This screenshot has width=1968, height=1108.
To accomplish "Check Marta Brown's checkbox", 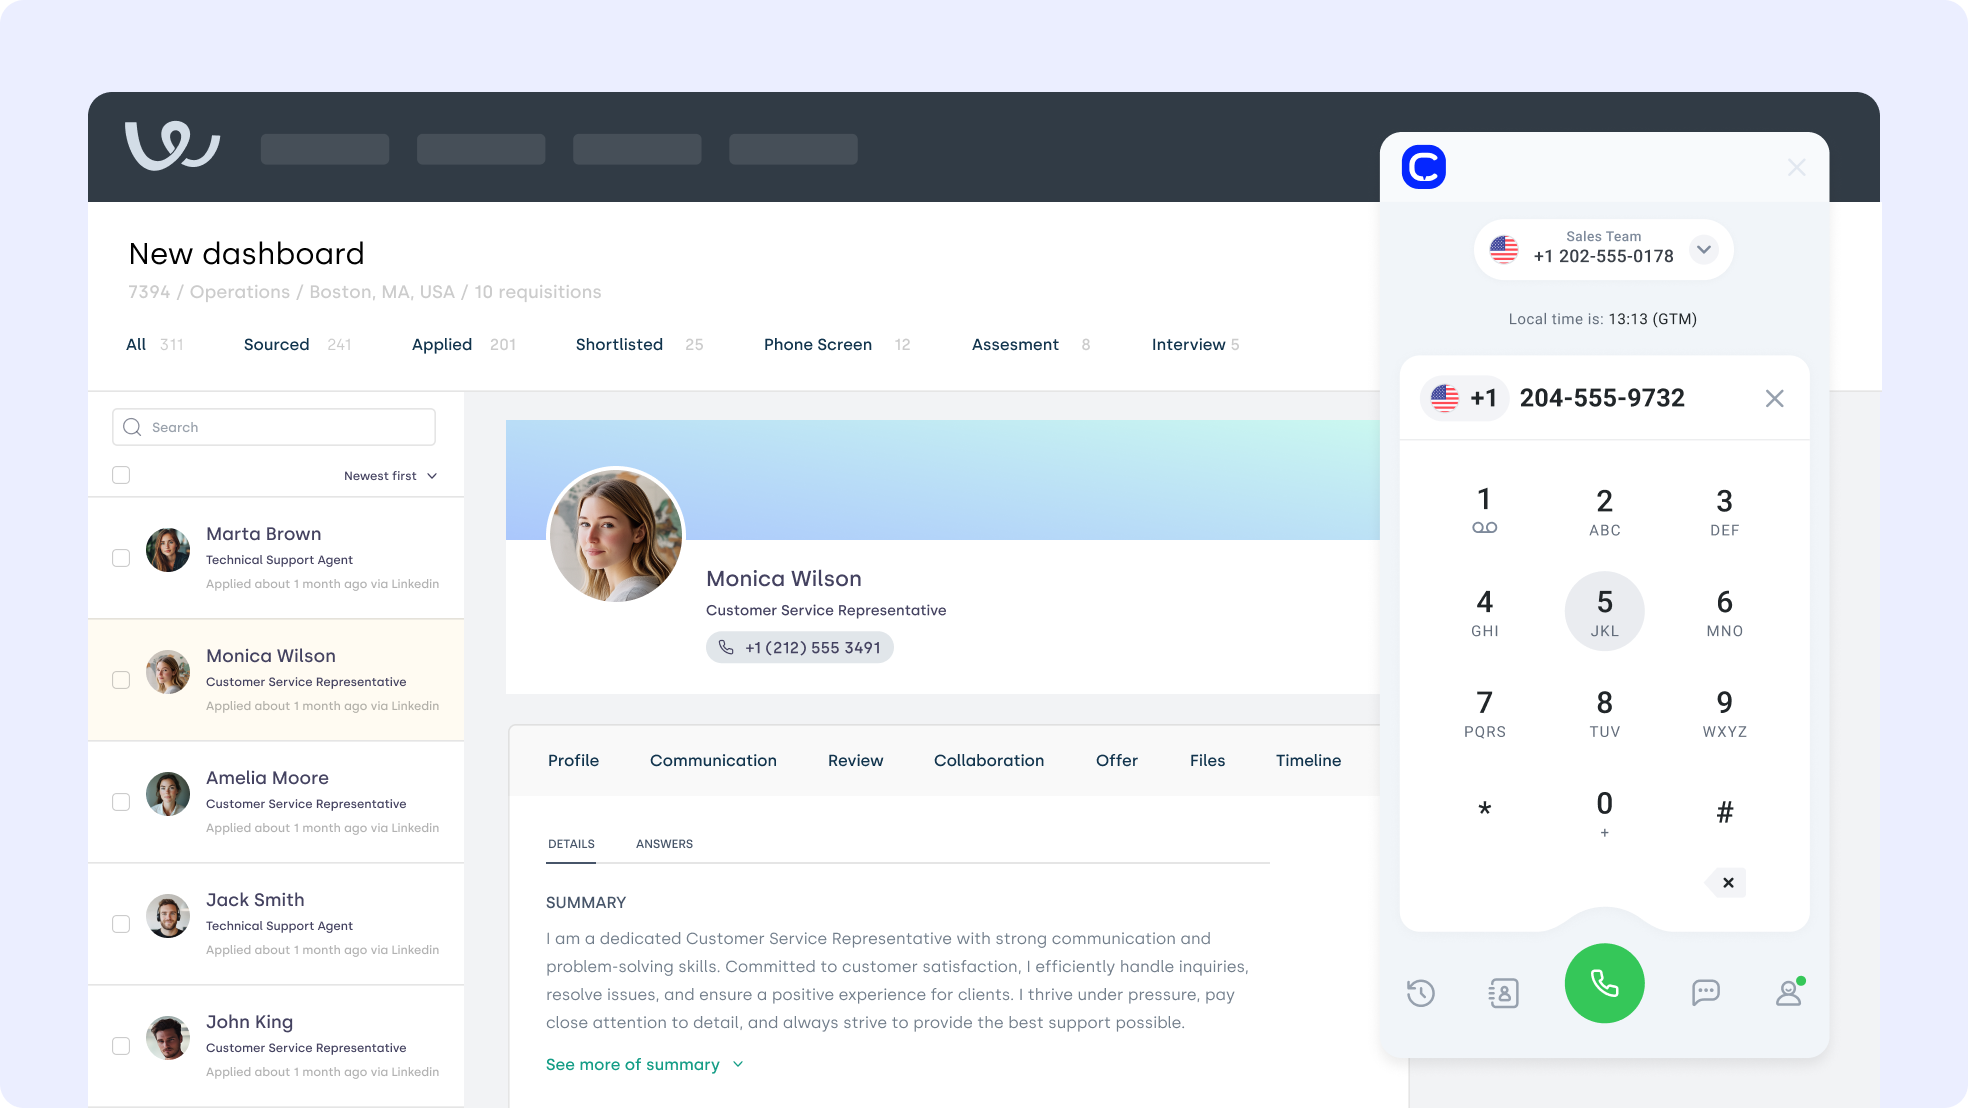I will point(121,558).
